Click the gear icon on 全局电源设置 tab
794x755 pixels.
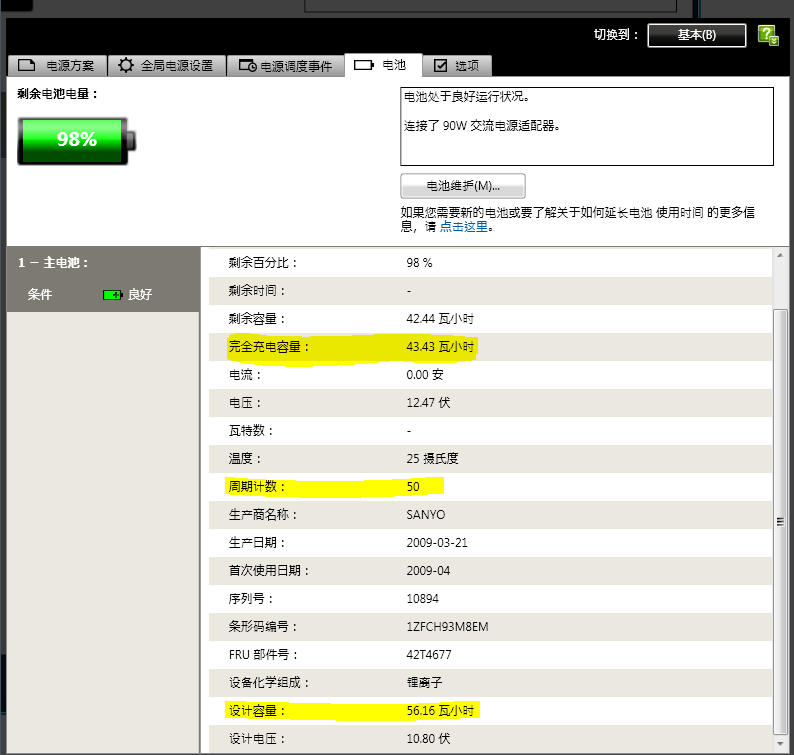tap(126, 66)
